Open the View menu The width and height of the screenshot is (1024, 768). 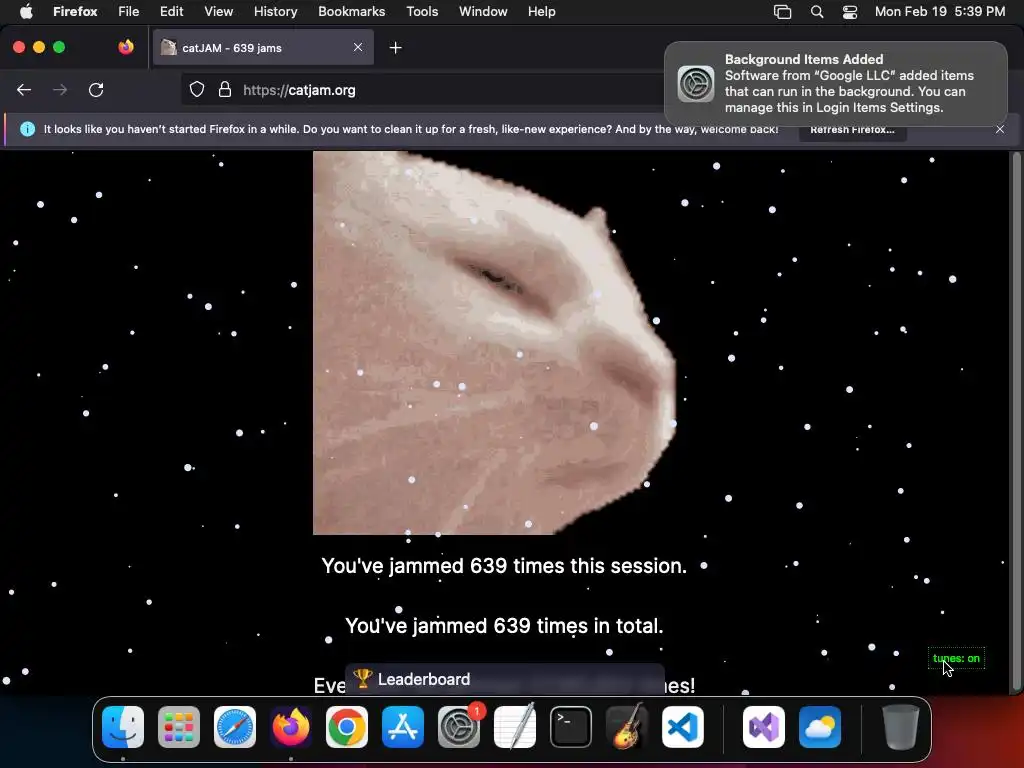pos(219,12)
